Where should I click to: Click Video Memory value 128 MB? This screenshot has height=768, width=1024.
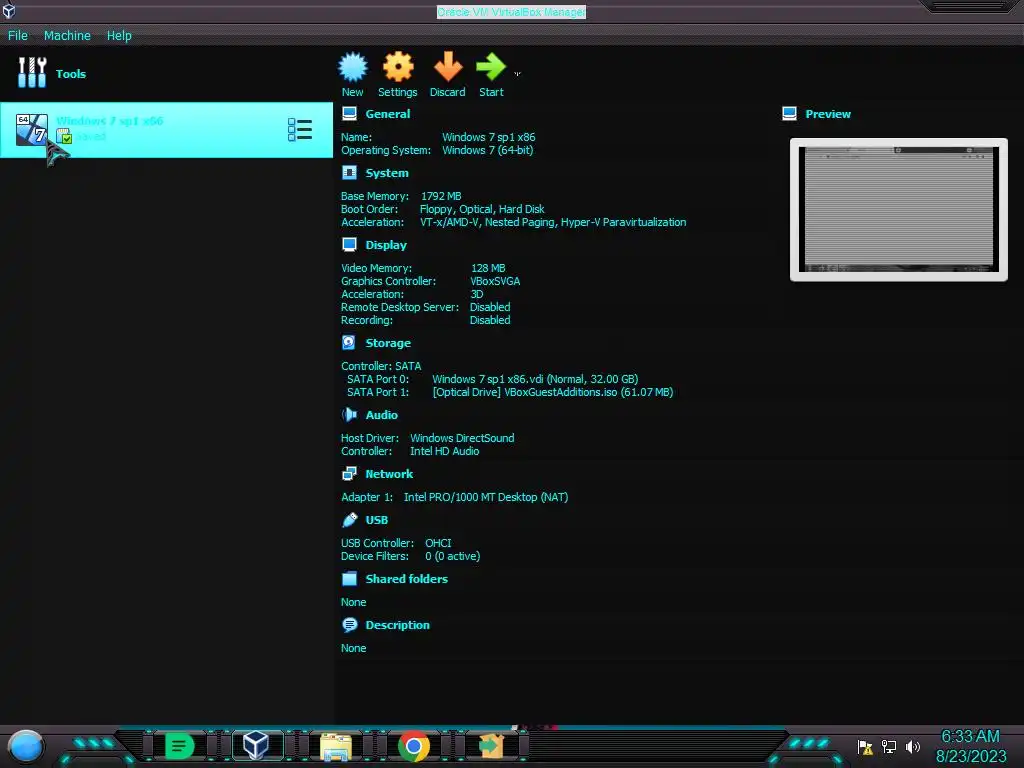pyautogui.click(x=488, y=268)
